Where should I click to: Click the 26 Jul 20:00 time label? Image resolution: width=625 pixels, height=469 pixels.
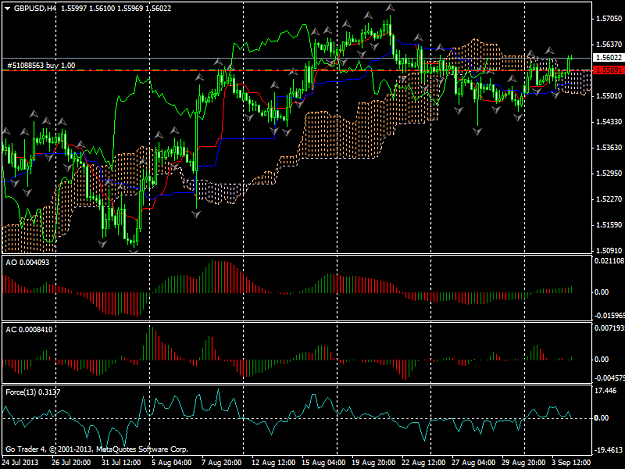(71, 462)
